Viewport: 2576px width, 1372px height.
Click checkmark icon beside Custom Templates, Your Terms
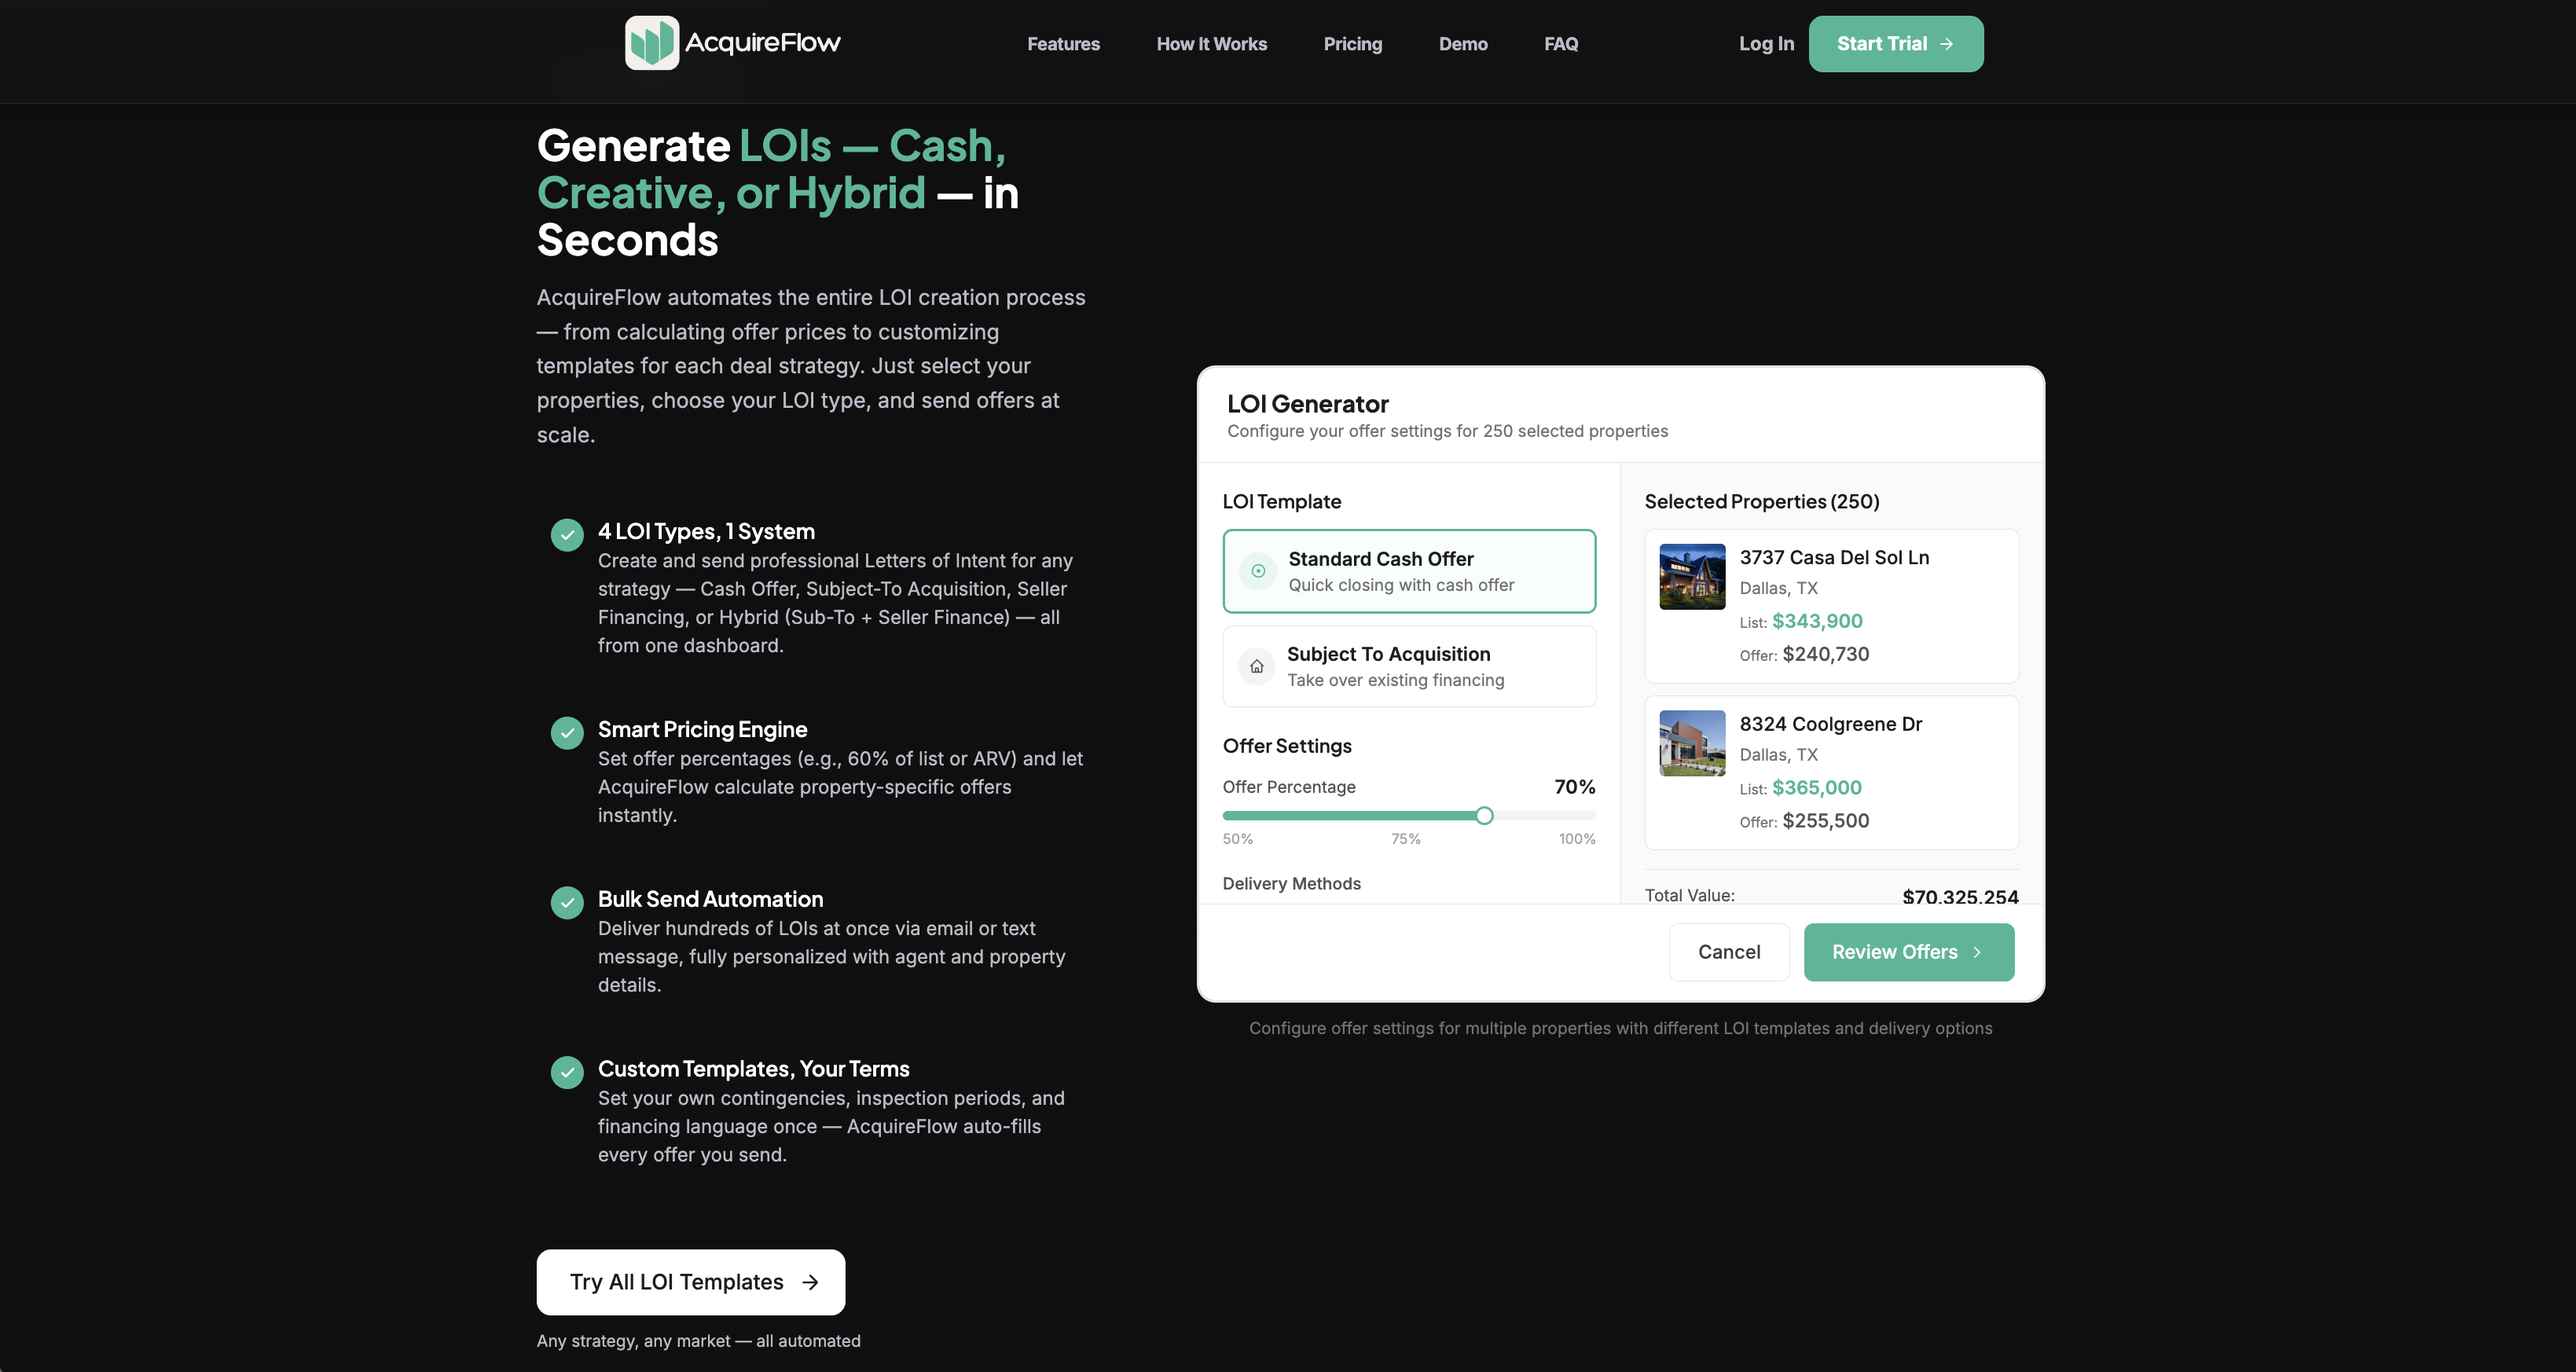pos(567,1073)
